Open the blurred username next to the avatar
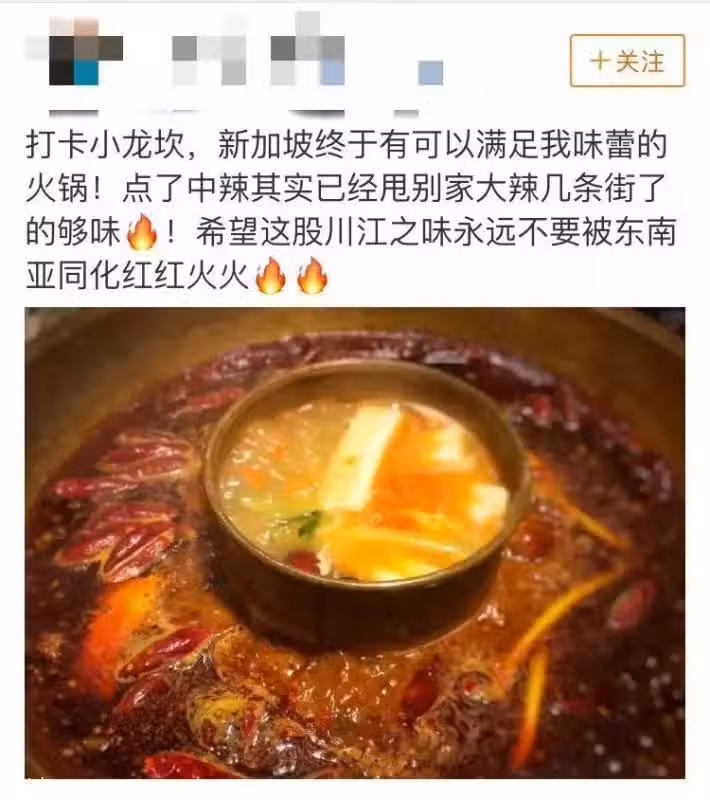The width and height of the screenshot is (710, 800). 306,54
